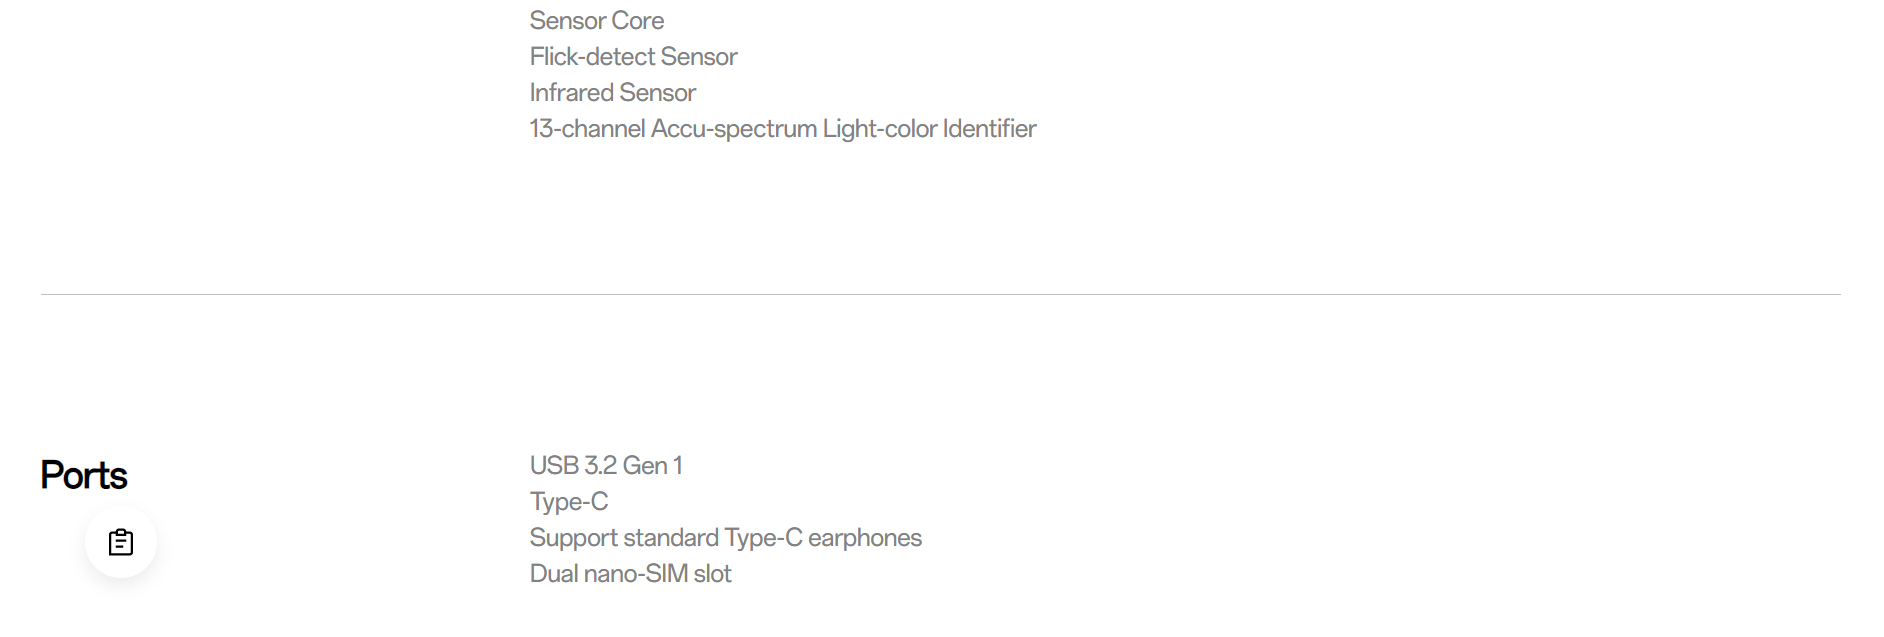Click the word Infrared

tap(571, 92)
